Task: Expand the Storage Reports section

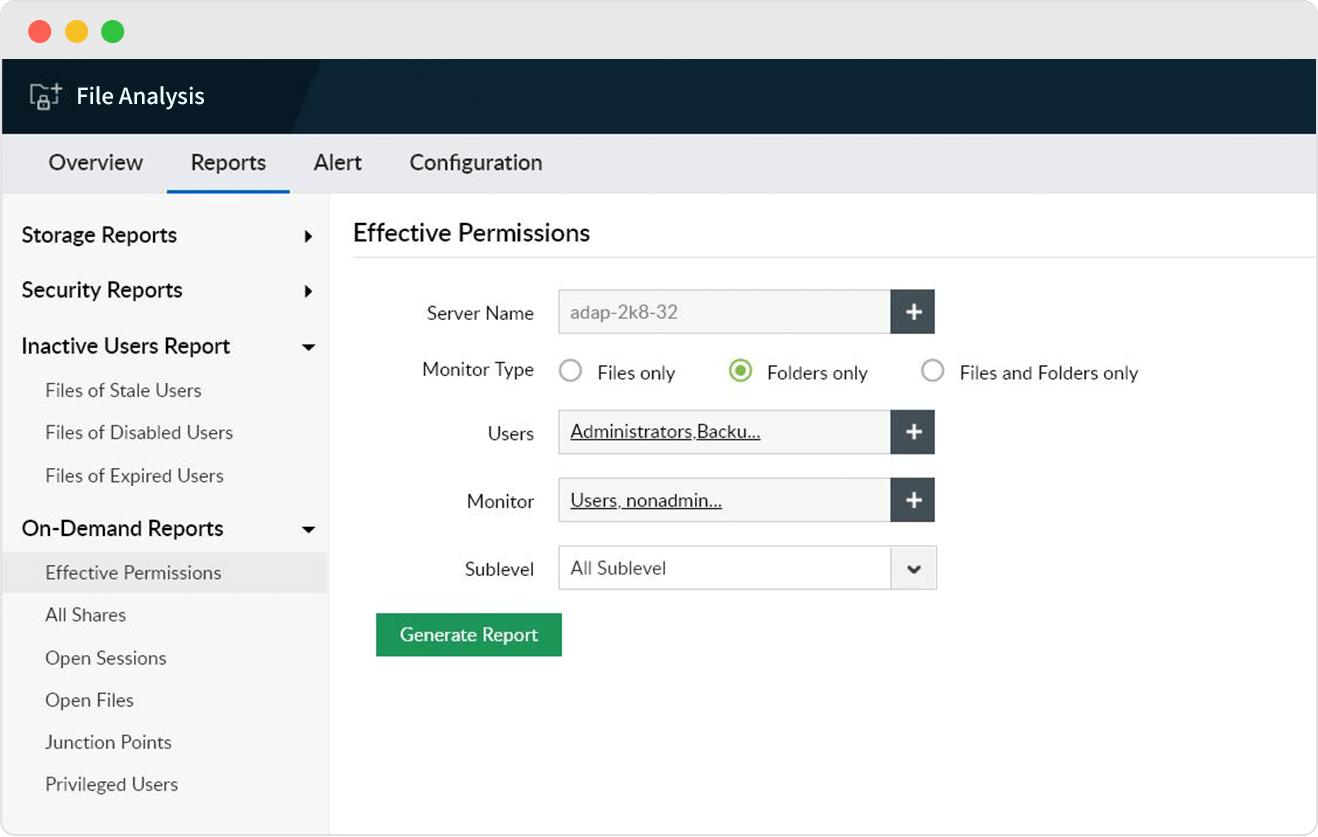Action: coord(308,237)
